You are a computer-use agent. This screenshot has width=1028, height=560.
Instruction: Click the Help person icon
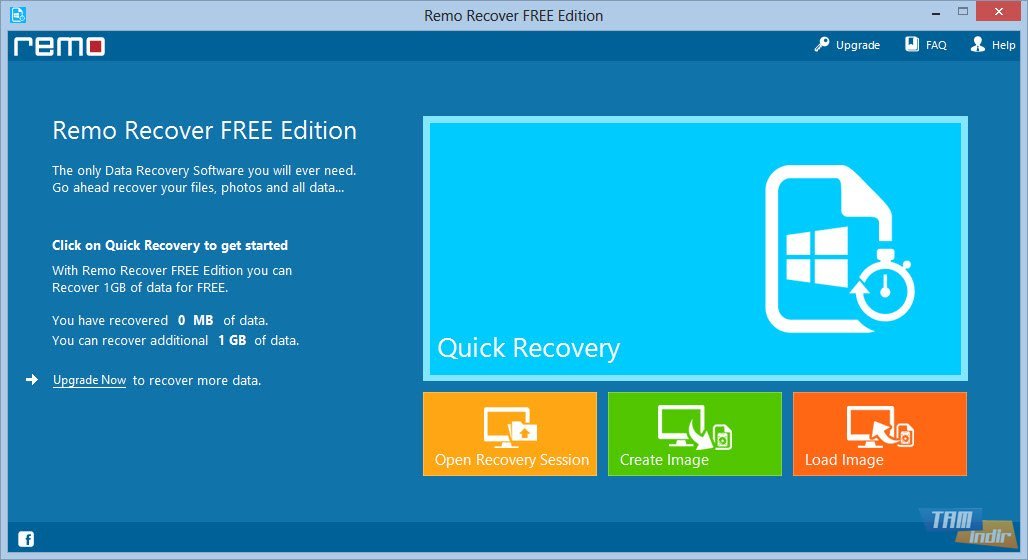point(978,45)
